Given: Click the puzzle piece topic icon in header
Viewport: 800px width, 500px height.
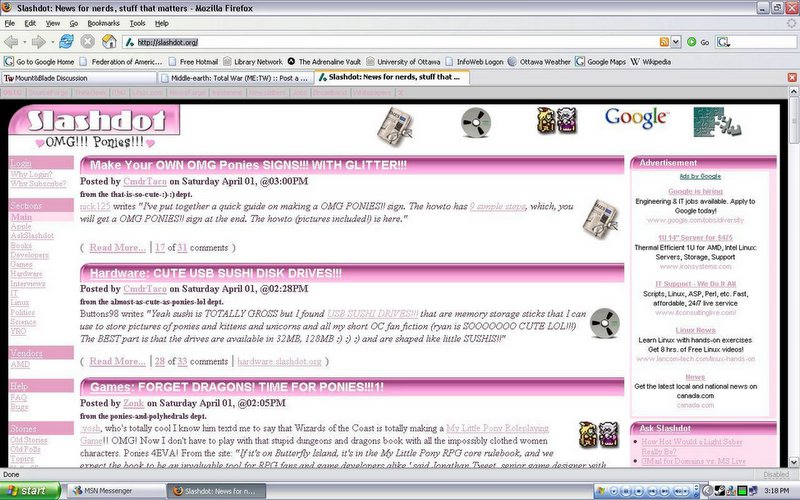Looking at the screenshot, I should 716,122.
